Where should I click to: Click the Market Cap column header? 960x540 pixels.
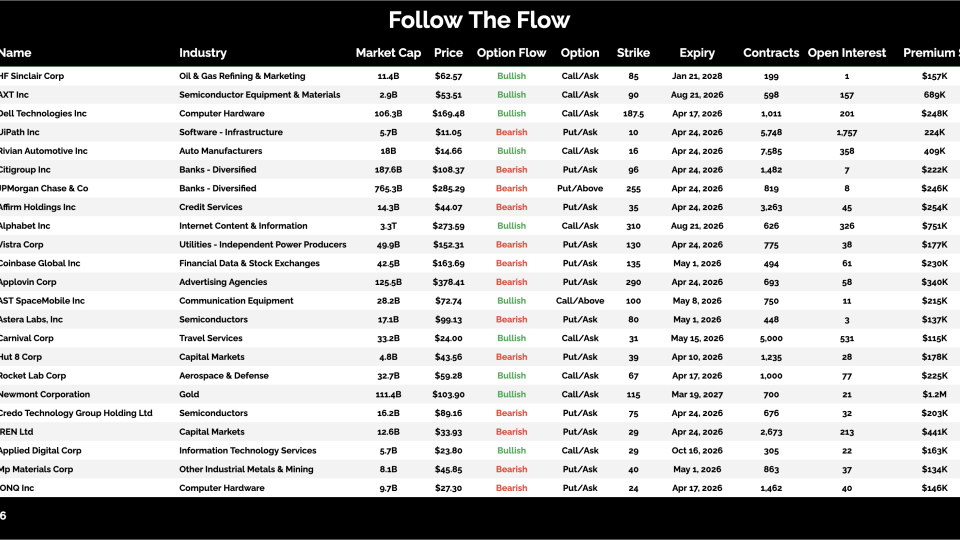pos(389,53)
